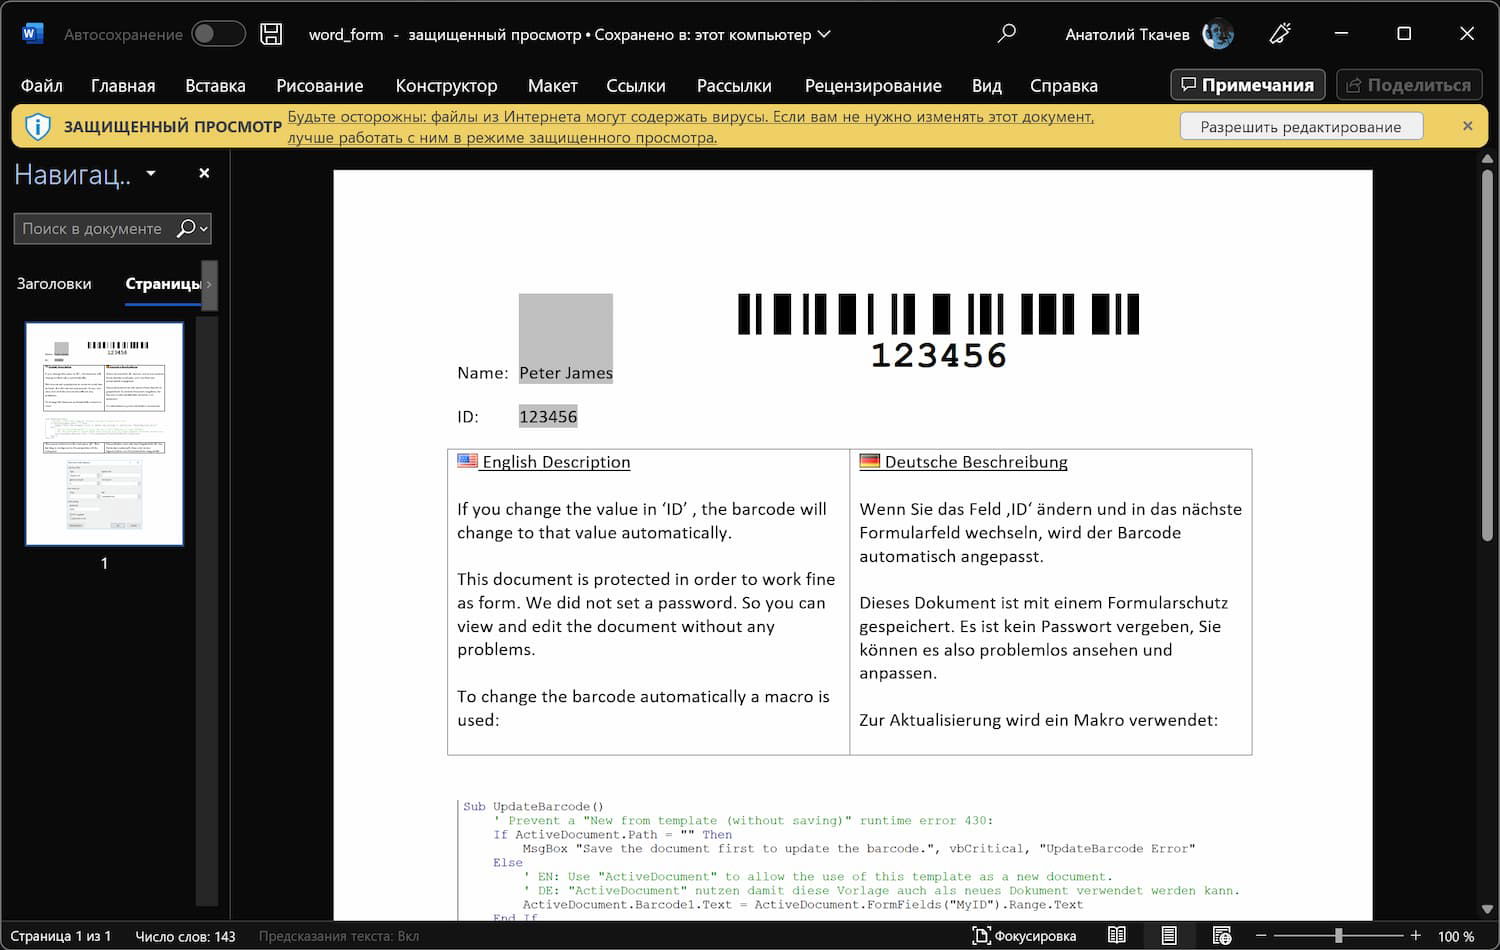Click the Word application logo icon
Screen dimensions: 1500x950
(x=31, y=33)
